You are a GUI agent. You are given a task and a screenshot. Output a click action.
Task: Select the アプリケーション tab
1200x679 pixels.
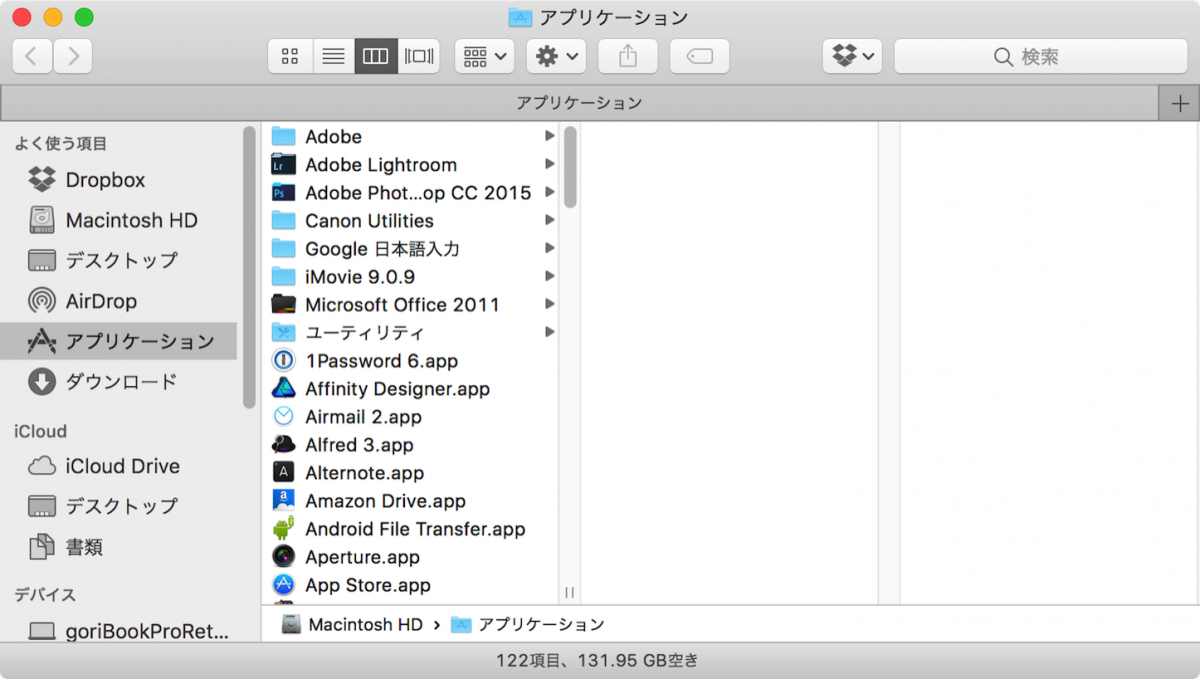(579, 103)
